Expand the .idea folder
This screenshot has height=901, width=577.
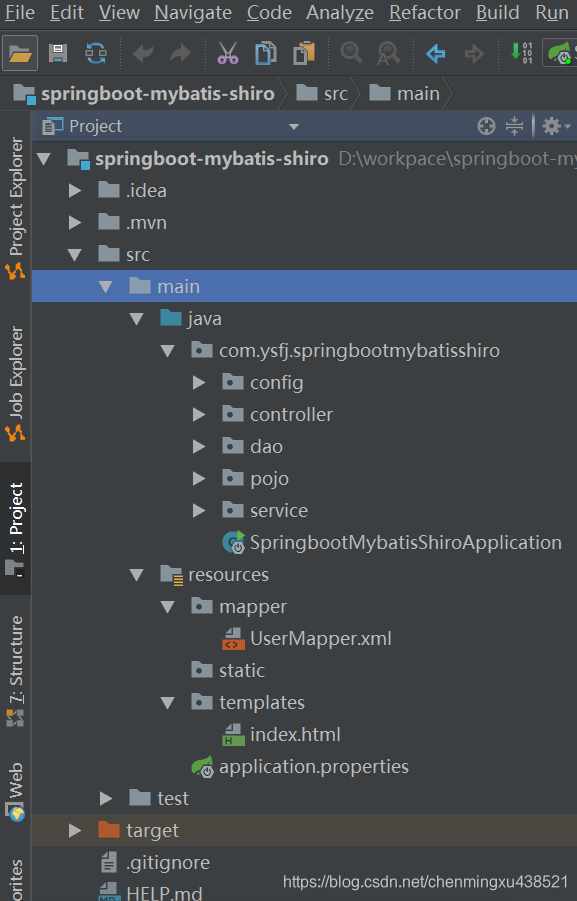(x=75, y=191)
